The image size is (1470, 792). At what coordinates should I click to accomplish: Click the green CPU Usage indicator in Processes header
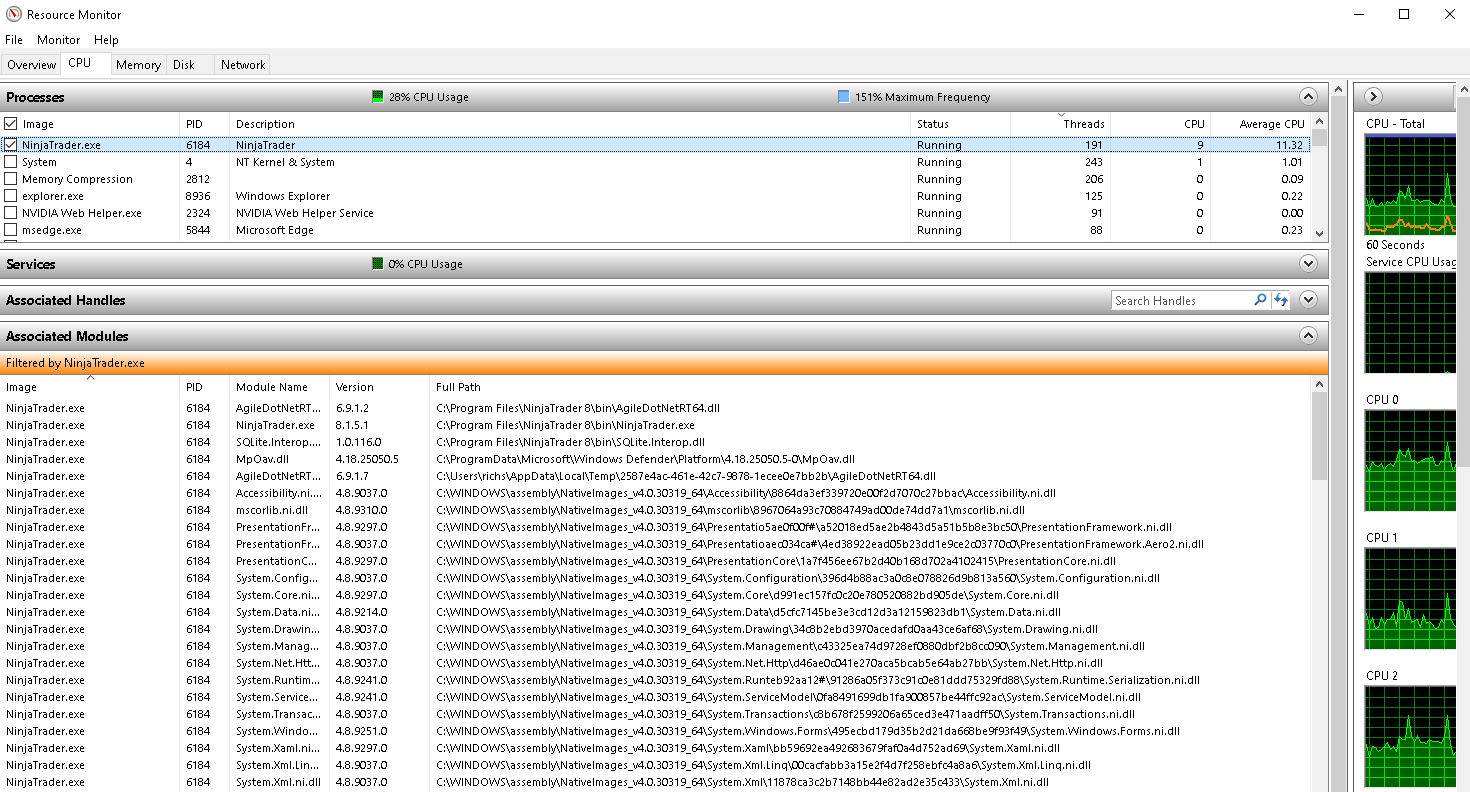pos(377,97)
